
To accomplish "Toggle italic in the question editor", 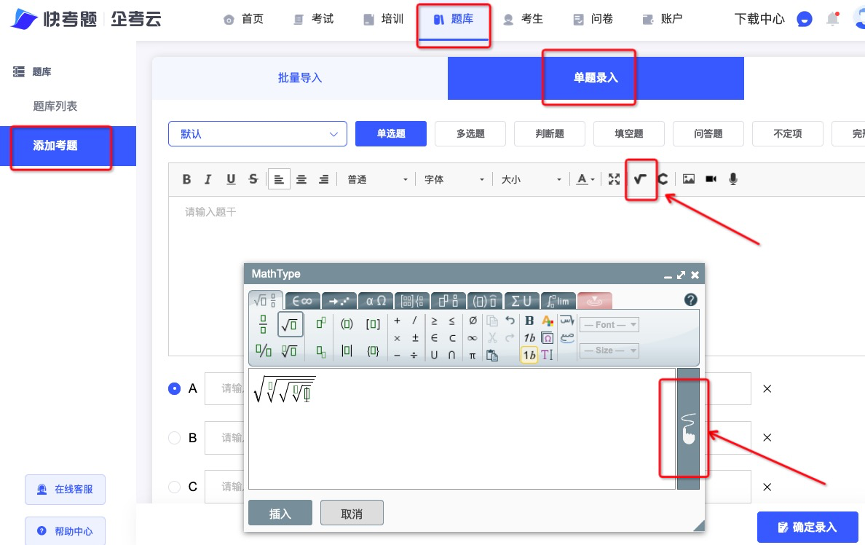I will point(208,179).
